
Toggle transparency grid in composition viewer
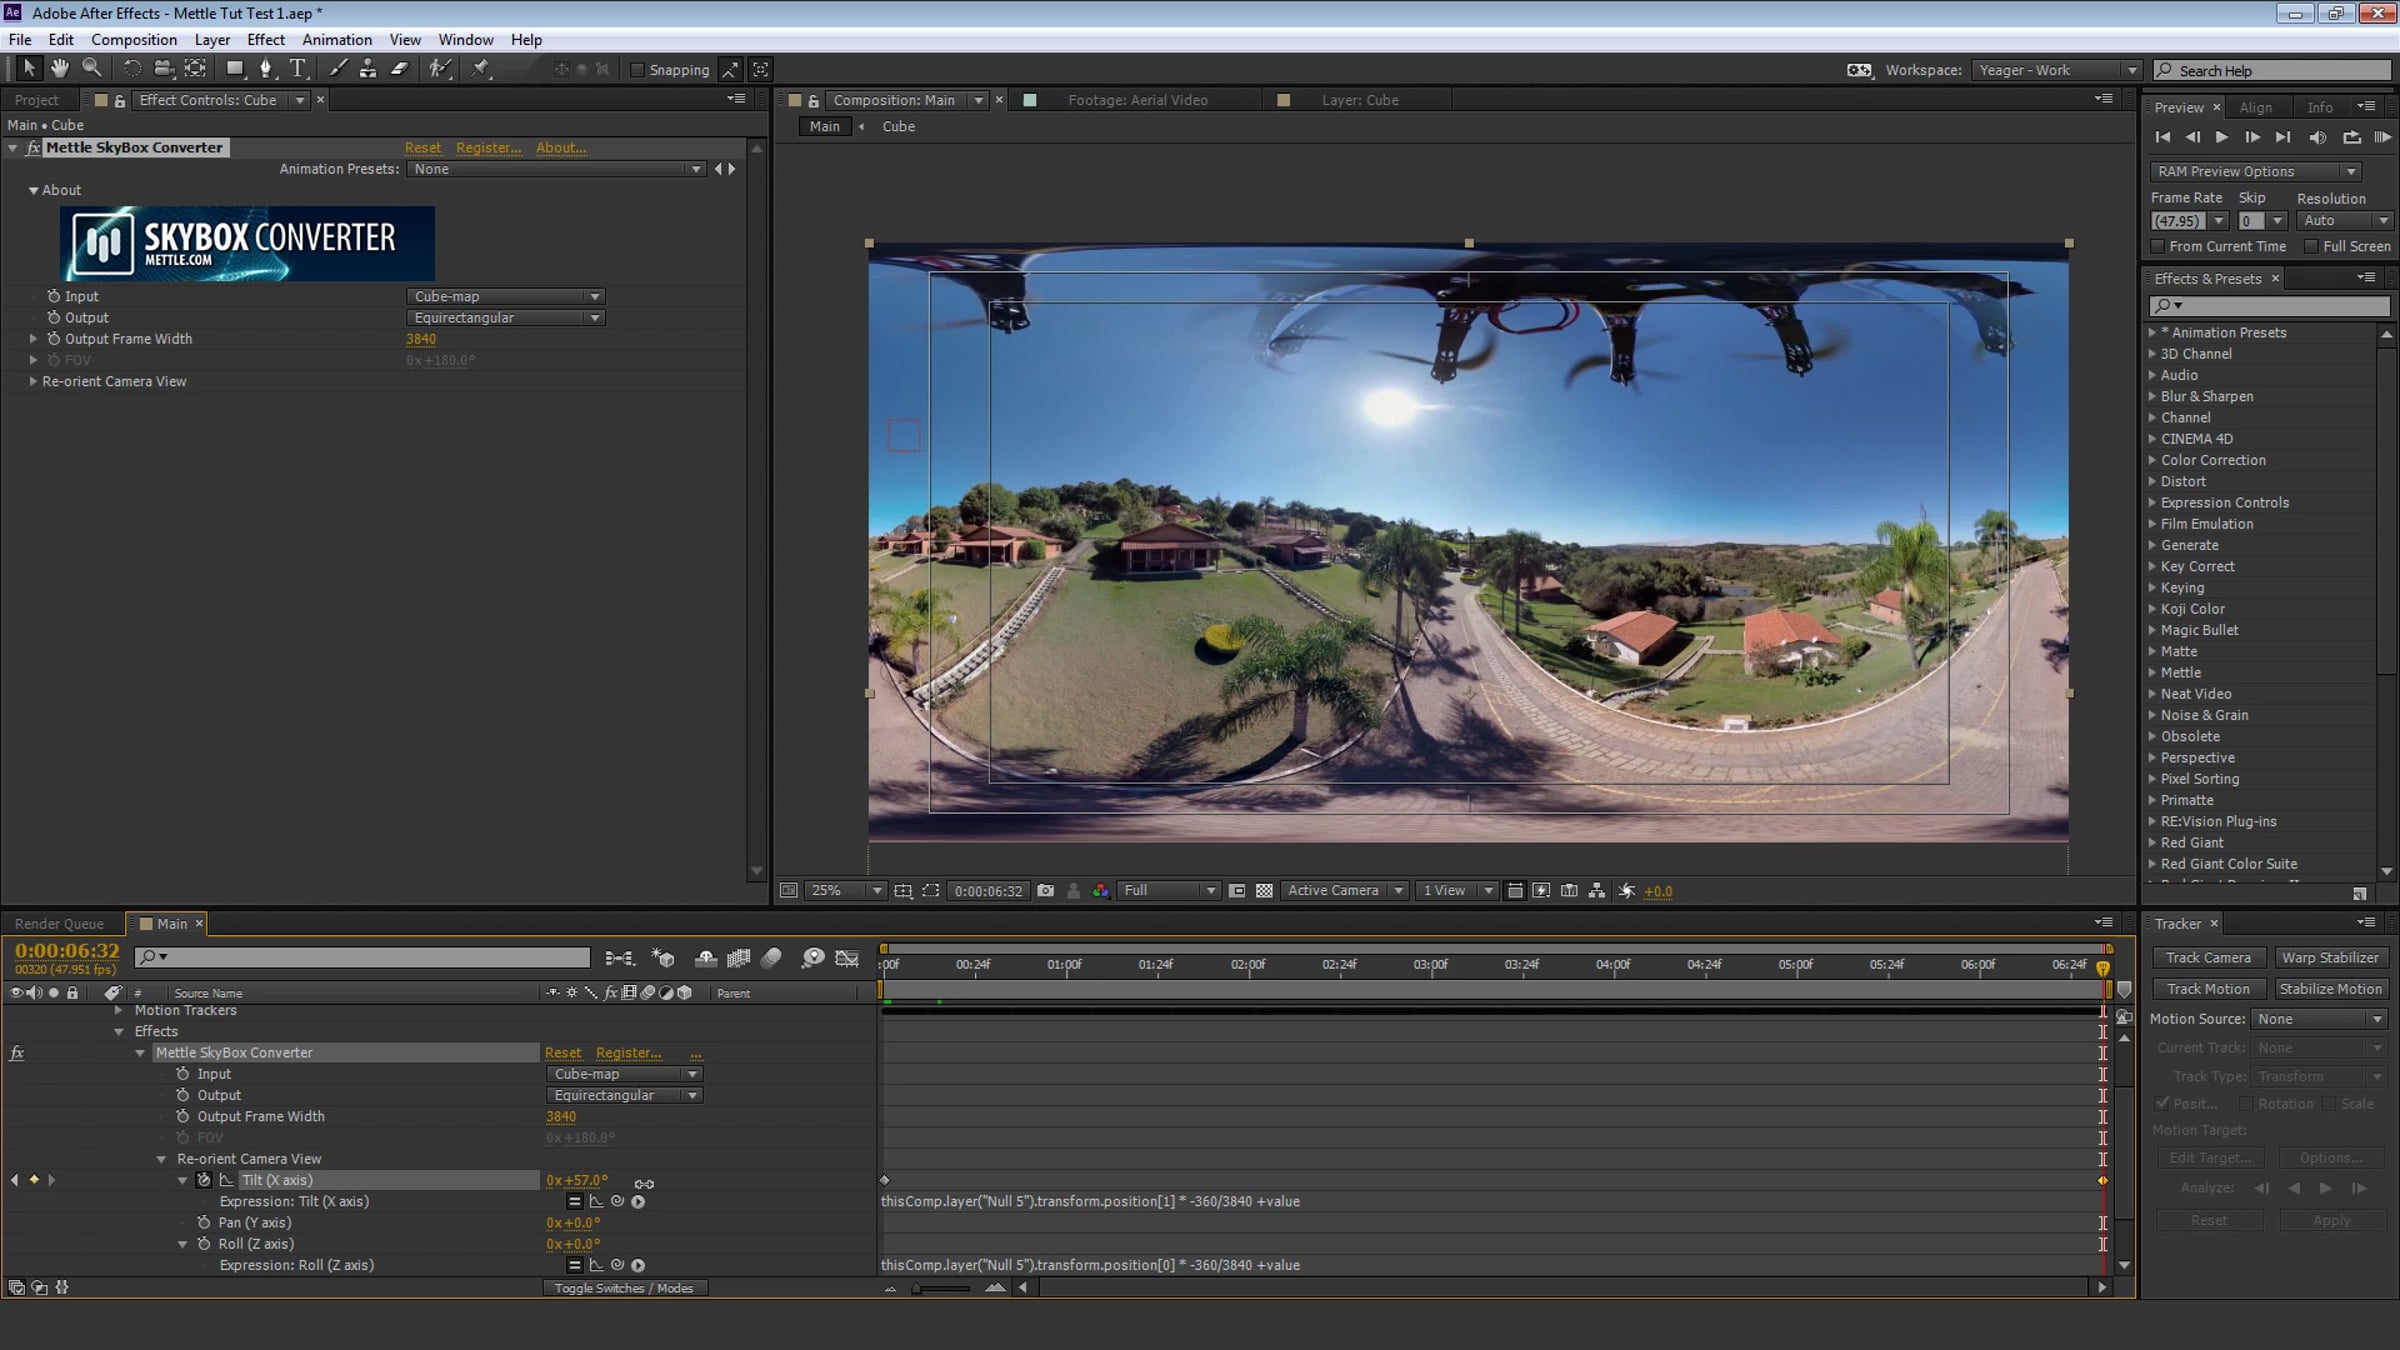click(x=1264, y=890)
